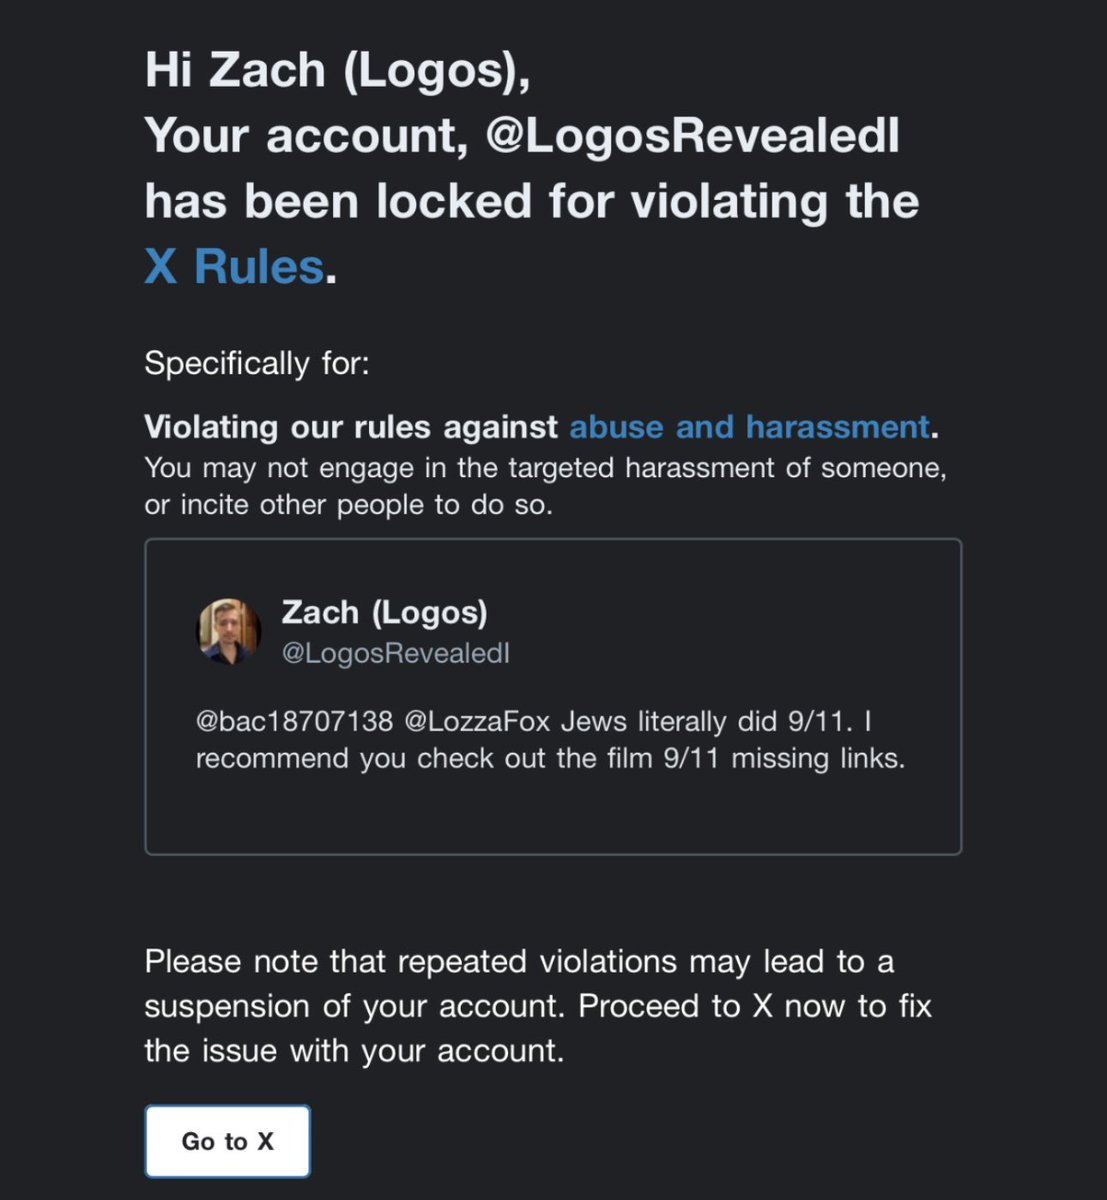The width and height of the screenshot is (1107, 1200).
Task: Click the 'Hi Zach (Logos),' greeting heading
Action: click(x=337, y=70)
